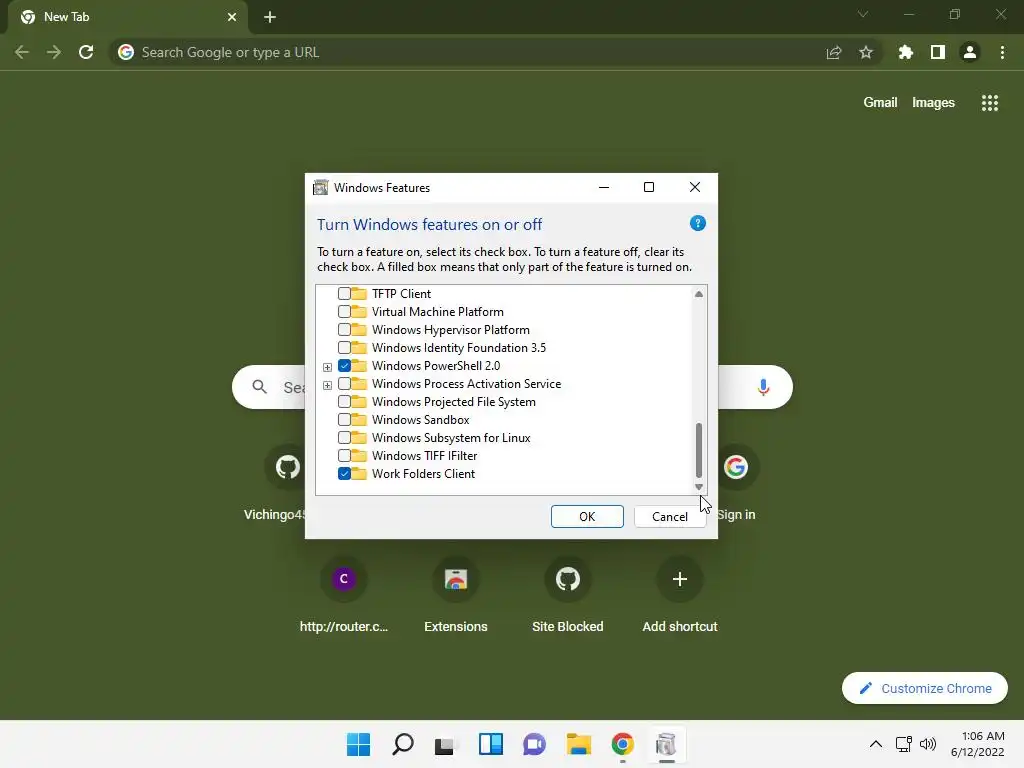Open taskbar clock showing 1:06 AM
Viewport: 1024px width, 768px height.
tap(978, 744)
